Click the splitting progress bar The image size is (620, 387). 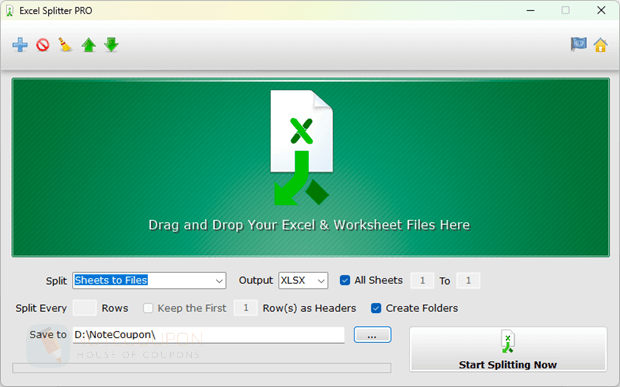[x=202, y=368]
